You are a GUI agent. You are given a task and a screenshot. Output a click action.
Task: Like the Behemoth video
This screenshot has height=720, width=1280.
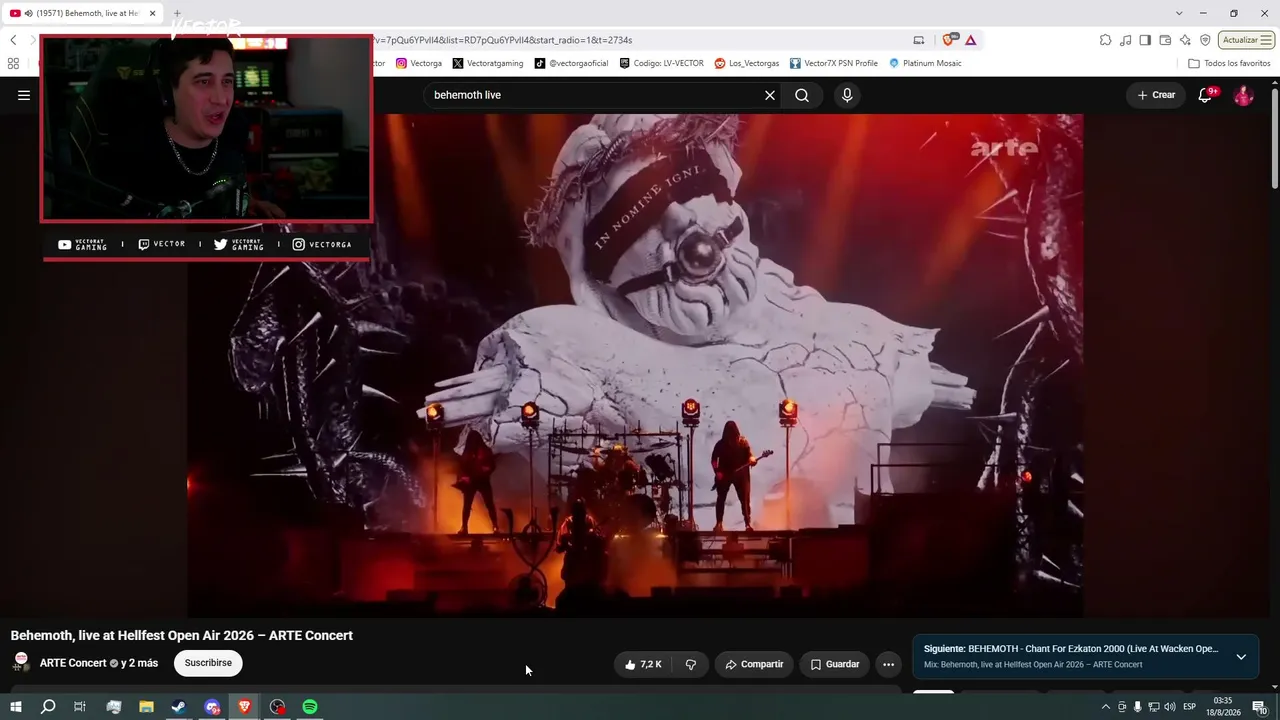point(643,664)
